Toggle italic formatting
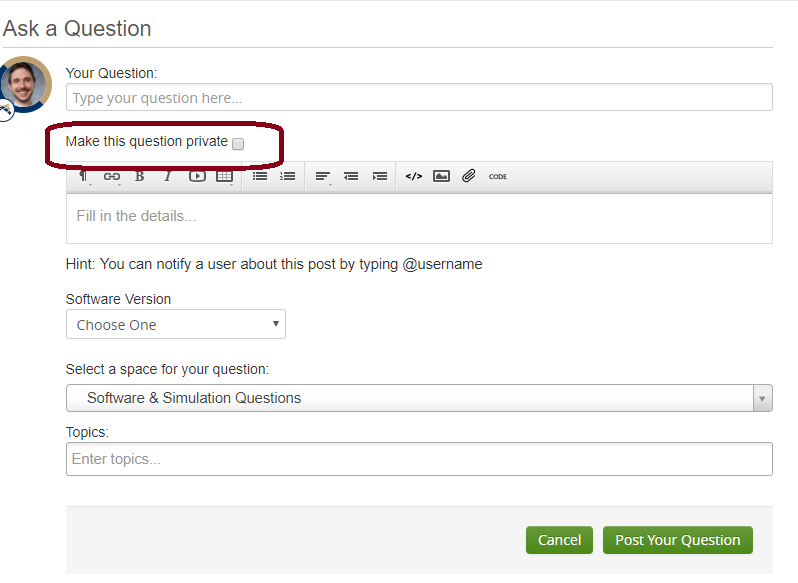The image size is (798, 583). [x=168, y=177]
